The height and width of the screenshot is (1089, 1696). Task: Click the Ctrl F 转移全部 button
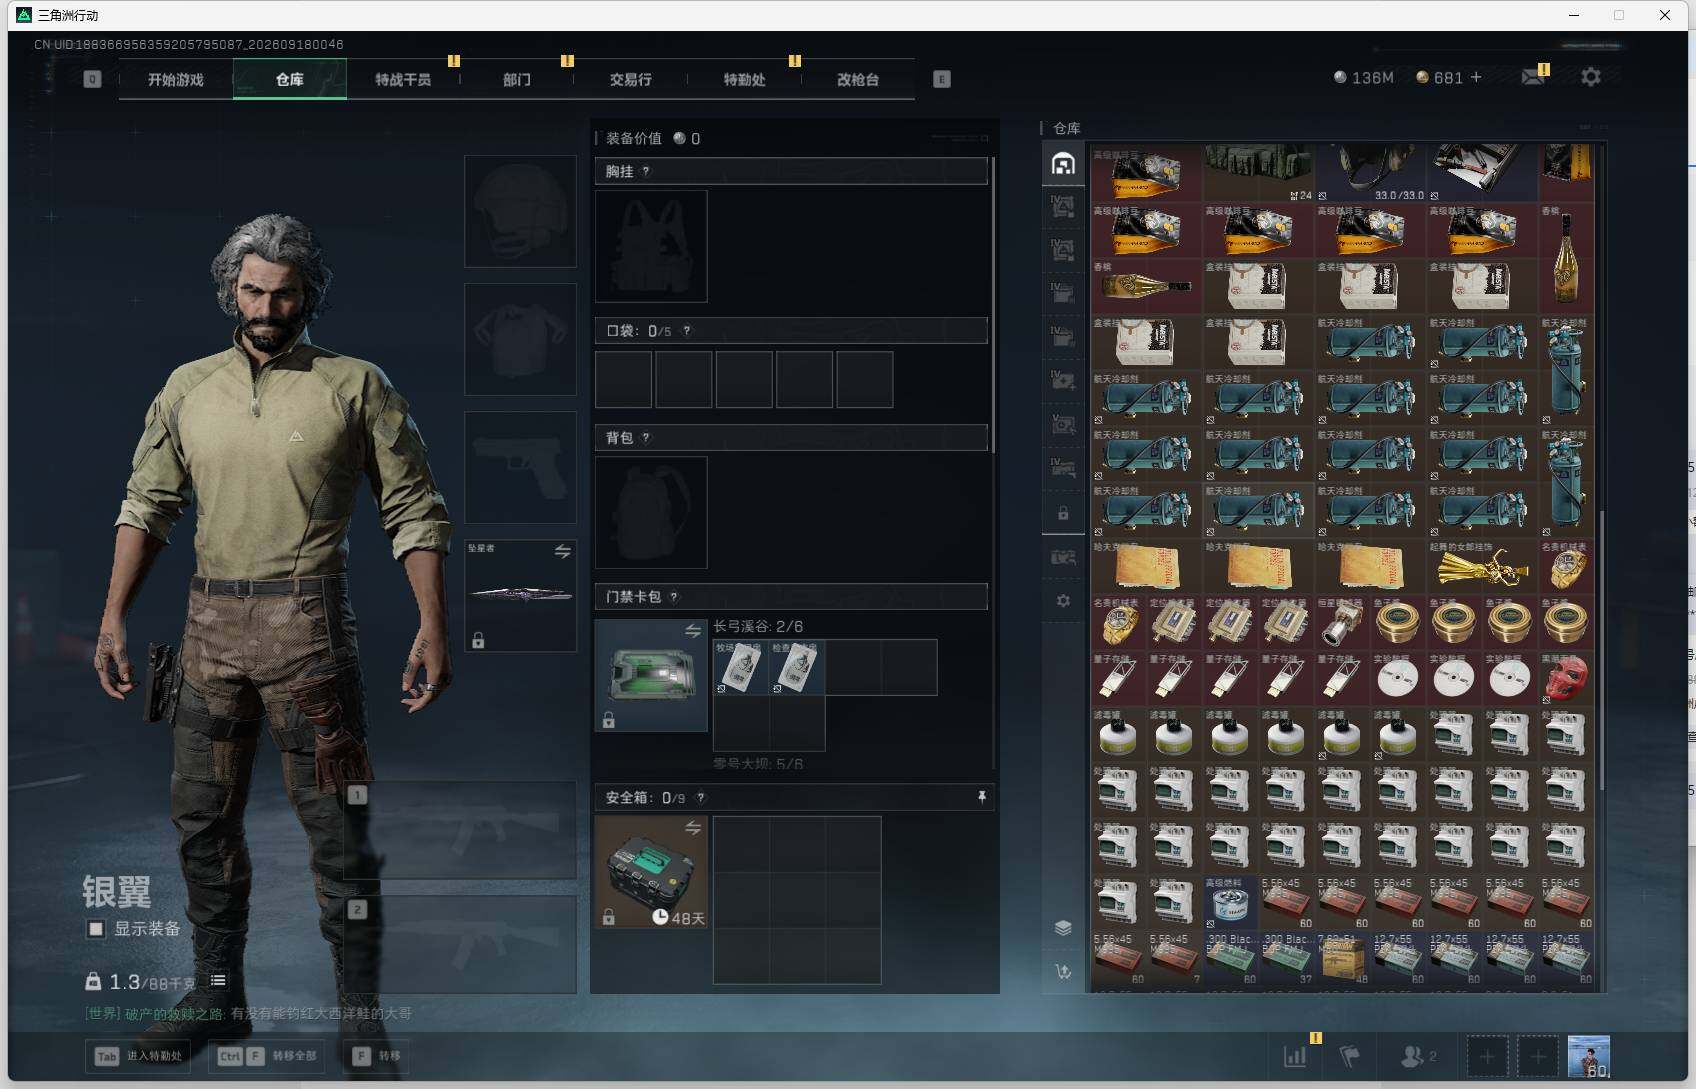(267, 1056)
